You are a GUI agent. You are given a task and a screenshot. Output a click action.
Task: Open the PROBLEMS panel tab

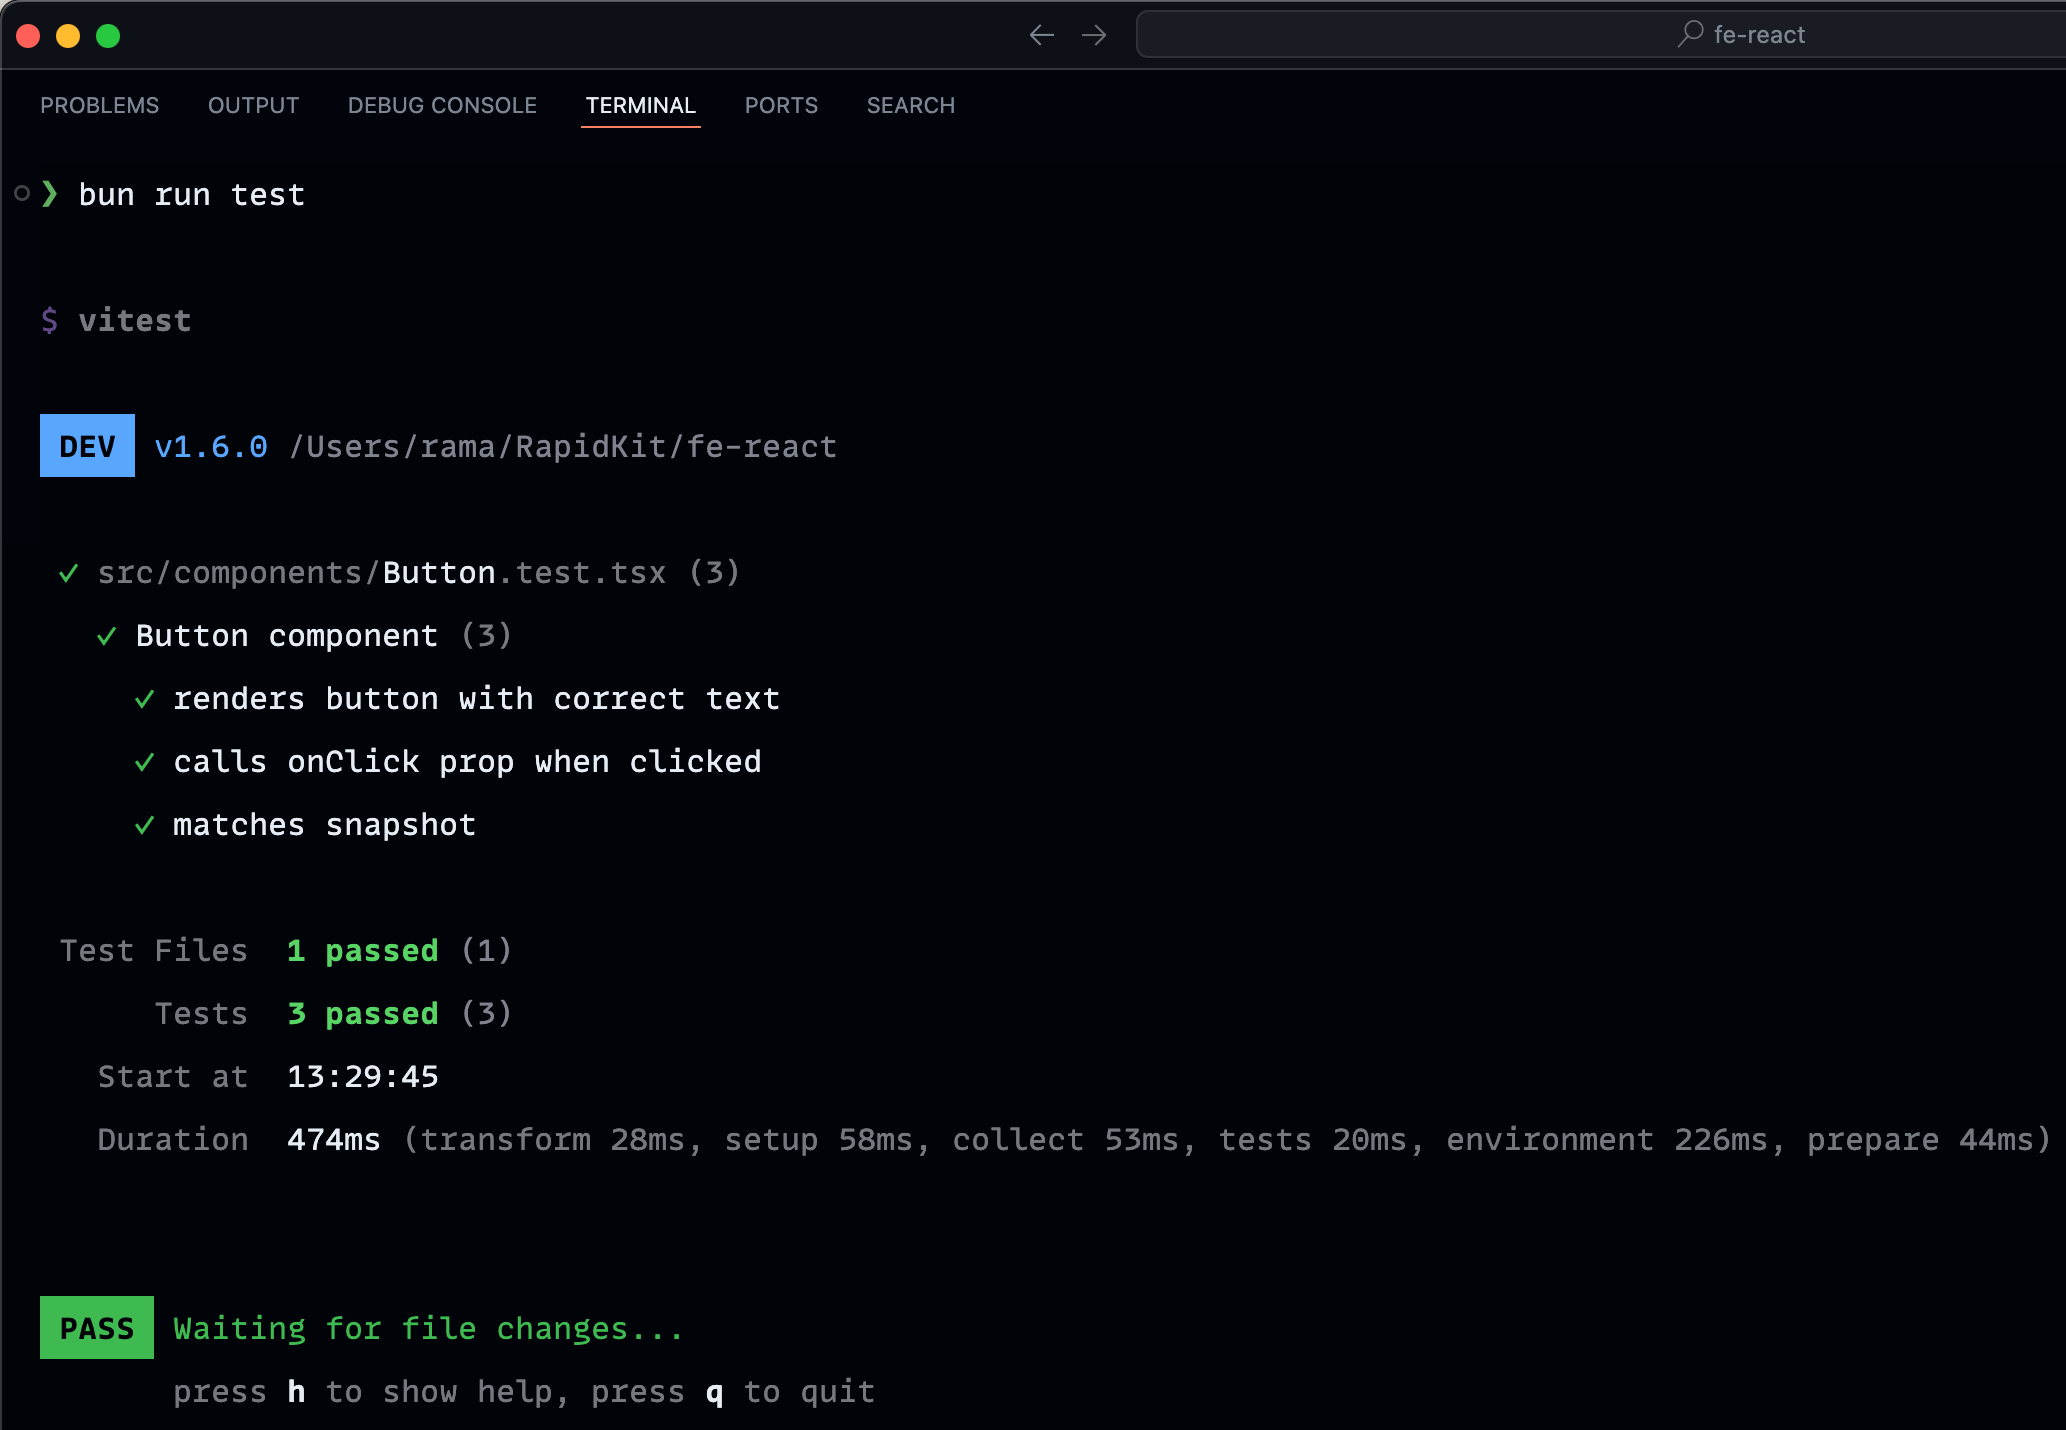[x=99, y=105]
